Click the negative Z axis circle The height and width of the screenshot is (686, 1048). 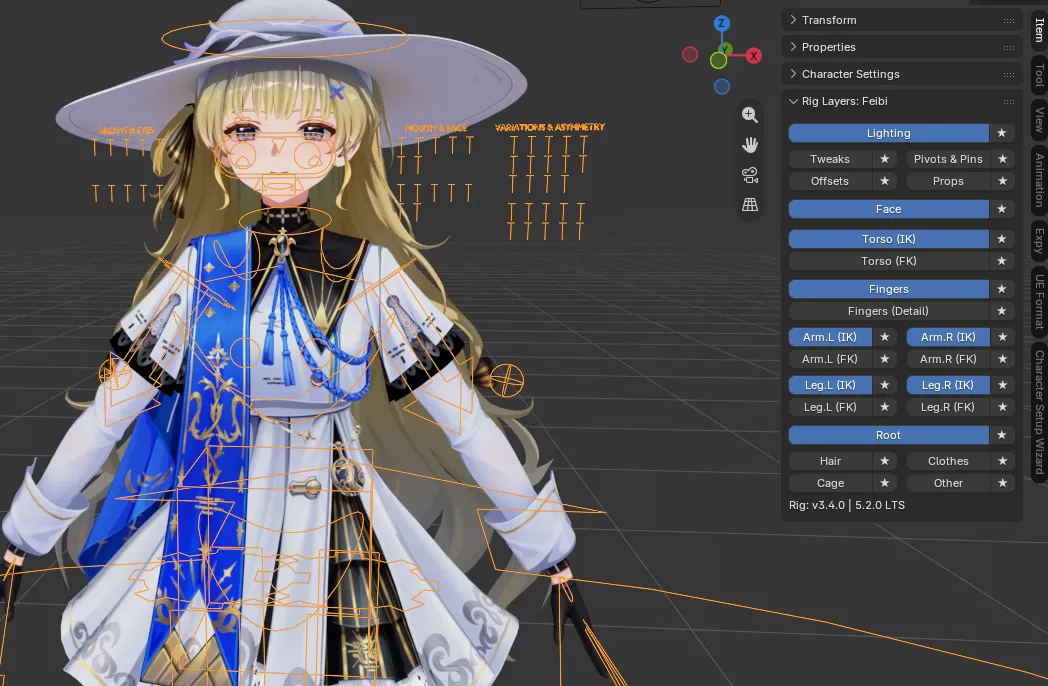[722, 86]
